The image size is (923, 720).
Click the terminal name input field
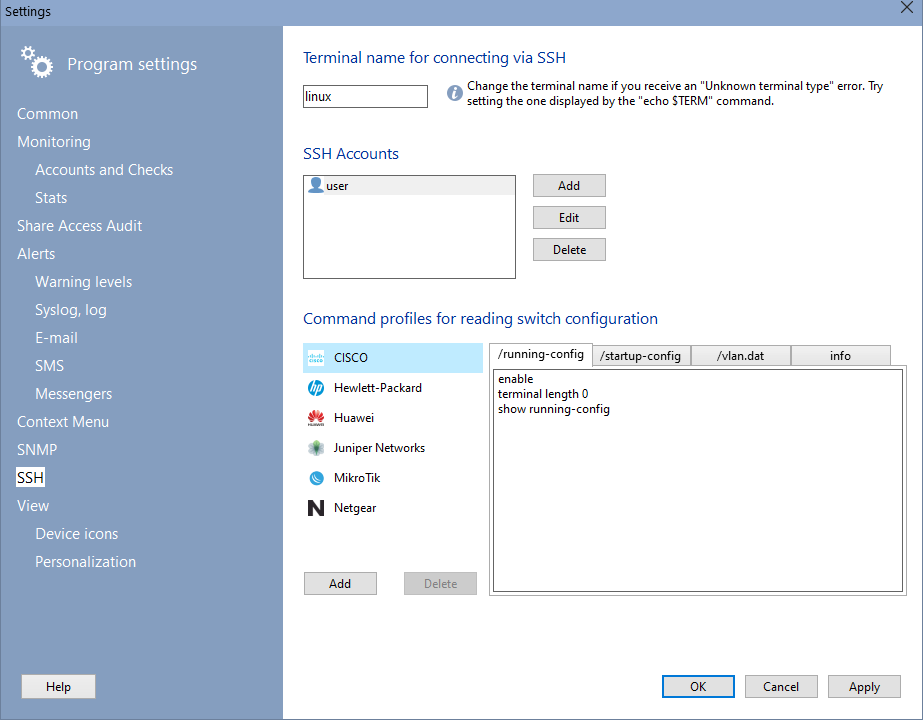click(365, 97)
